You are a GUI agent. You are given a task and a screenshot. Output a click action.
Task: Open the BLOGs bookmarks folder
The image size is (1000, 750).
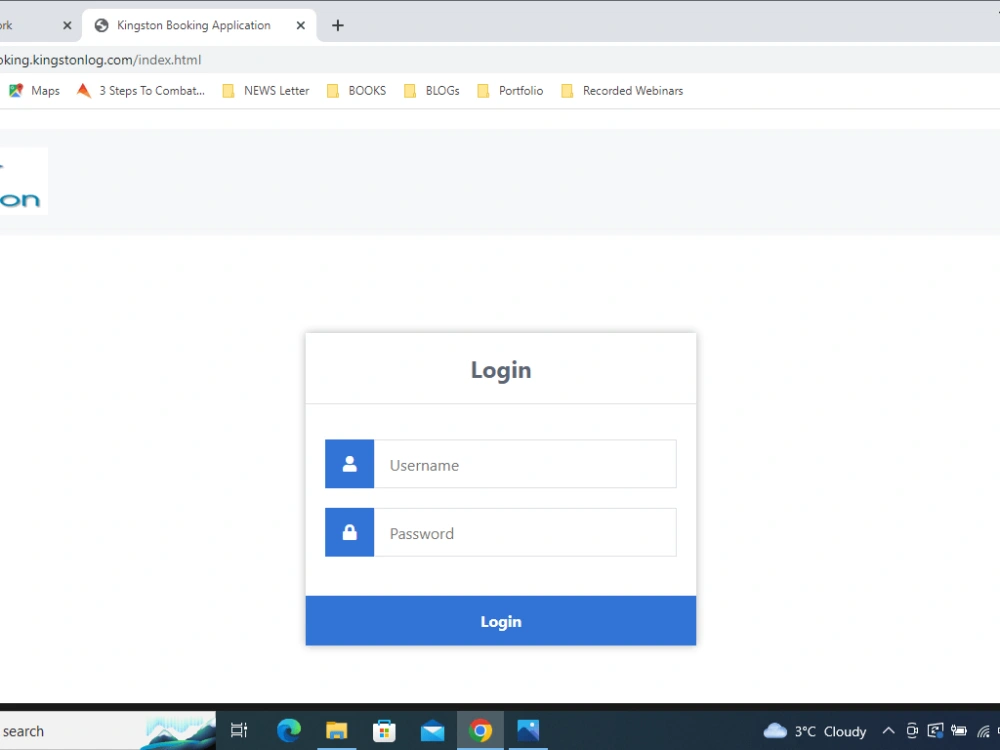click(x=432, y=91)
